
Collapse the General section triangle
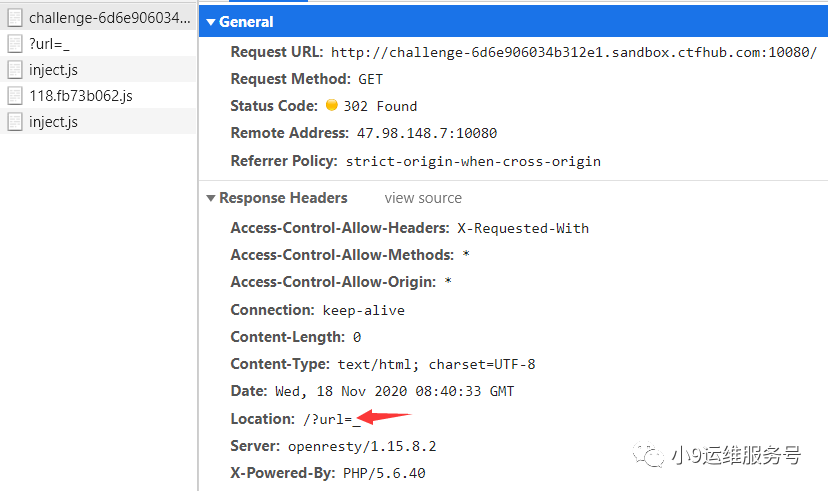[210, 22]
